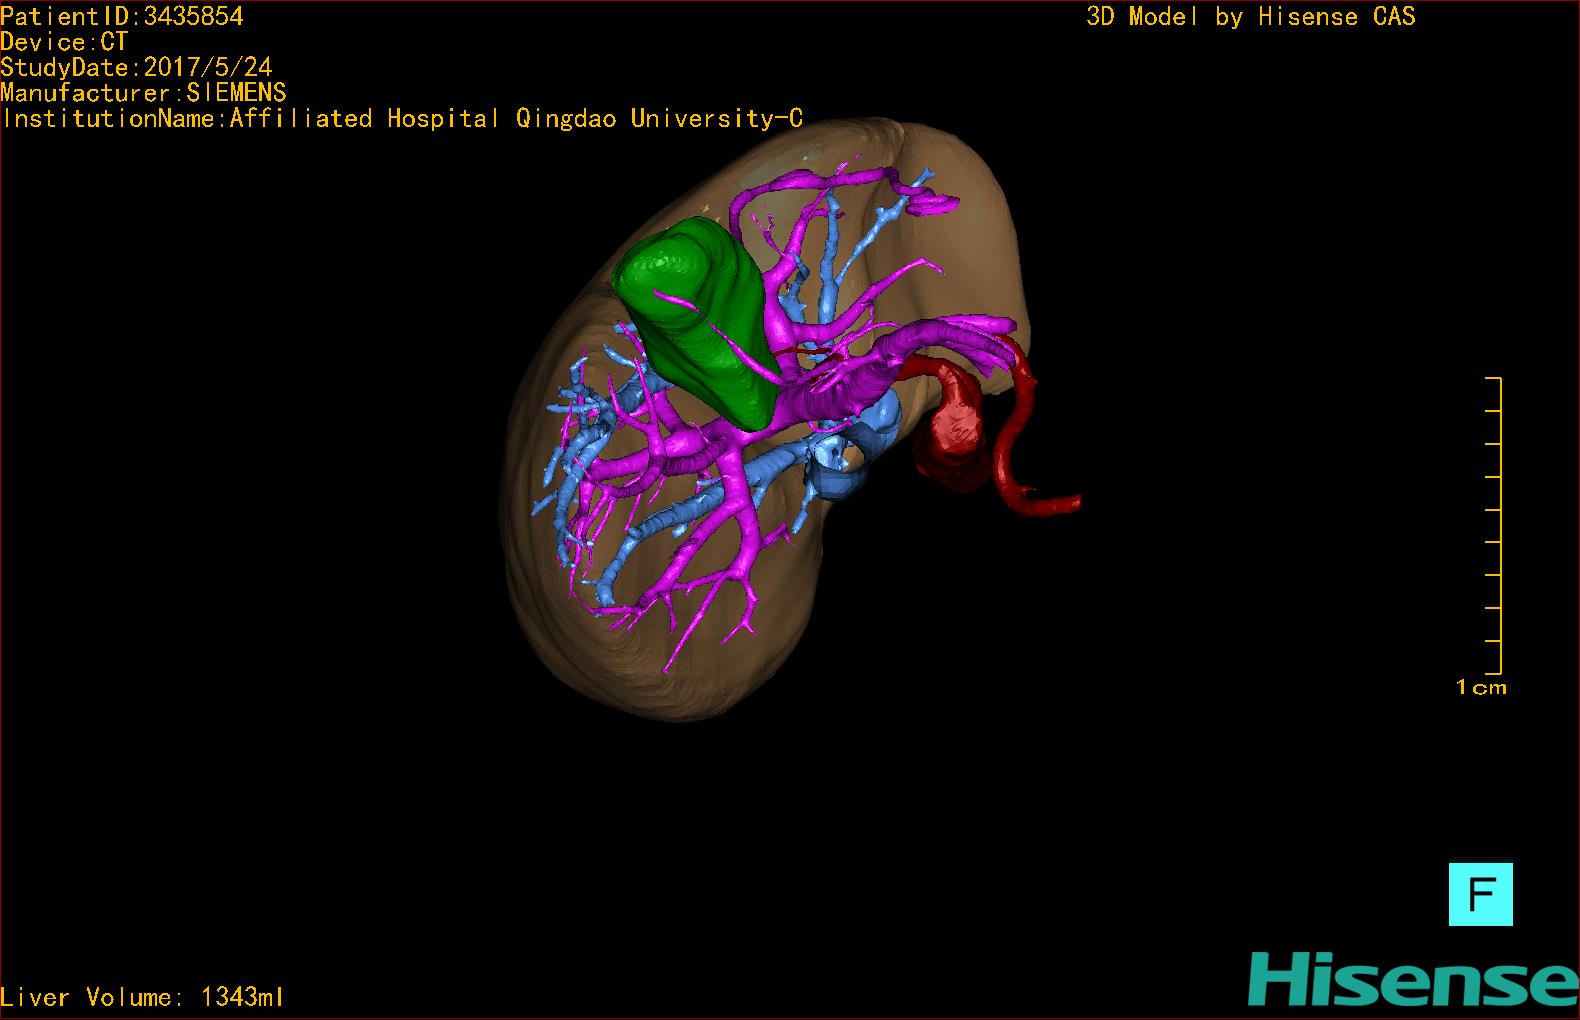This screenshot has width=1580, height=1020.
Task: Click the cyan F orientation indicator
Action: [1480, 894]
